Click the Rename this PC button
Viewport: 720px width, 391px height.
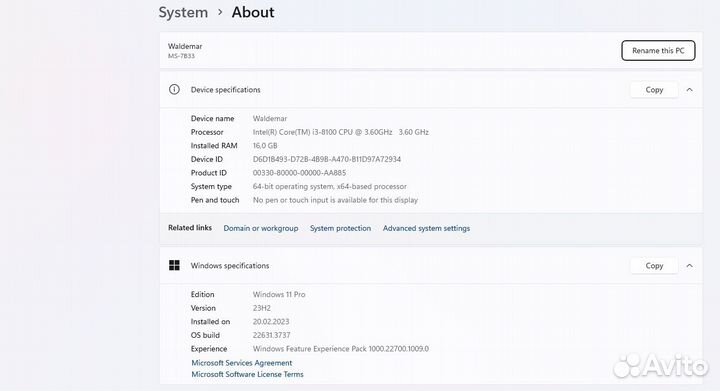658,50
